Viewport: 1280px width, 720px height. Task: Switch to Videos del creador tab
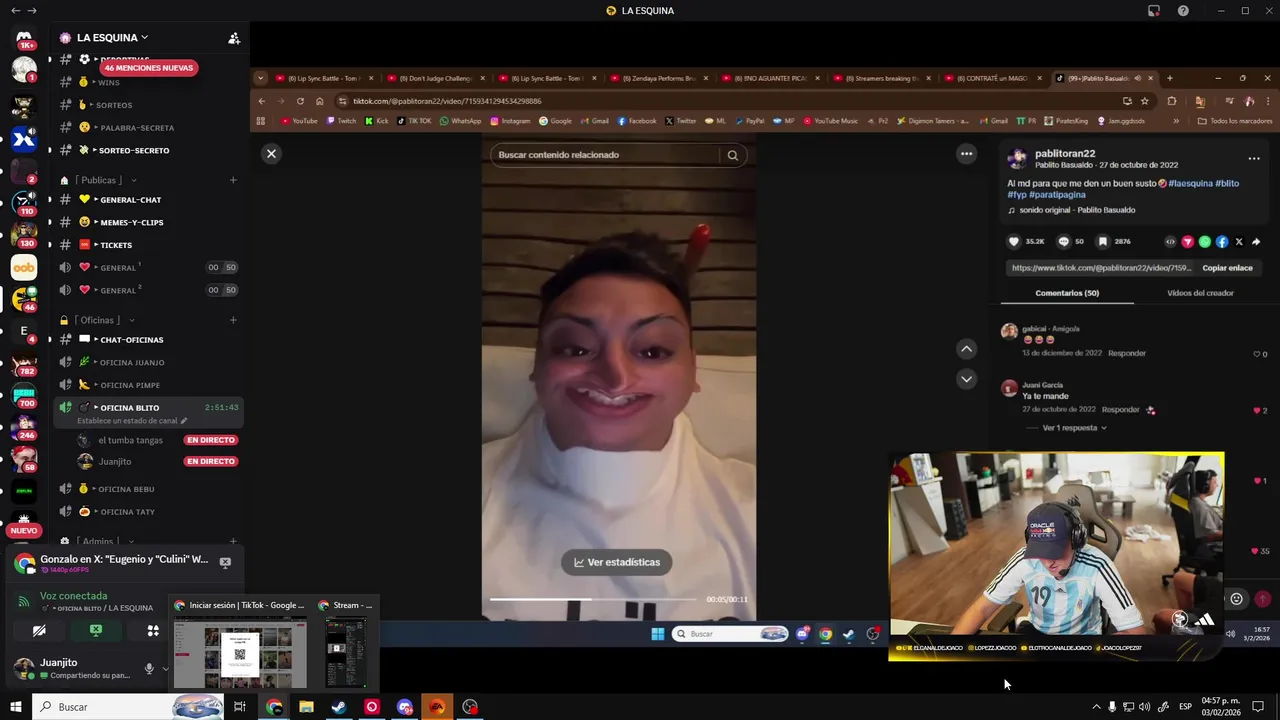pos(1200,293)
